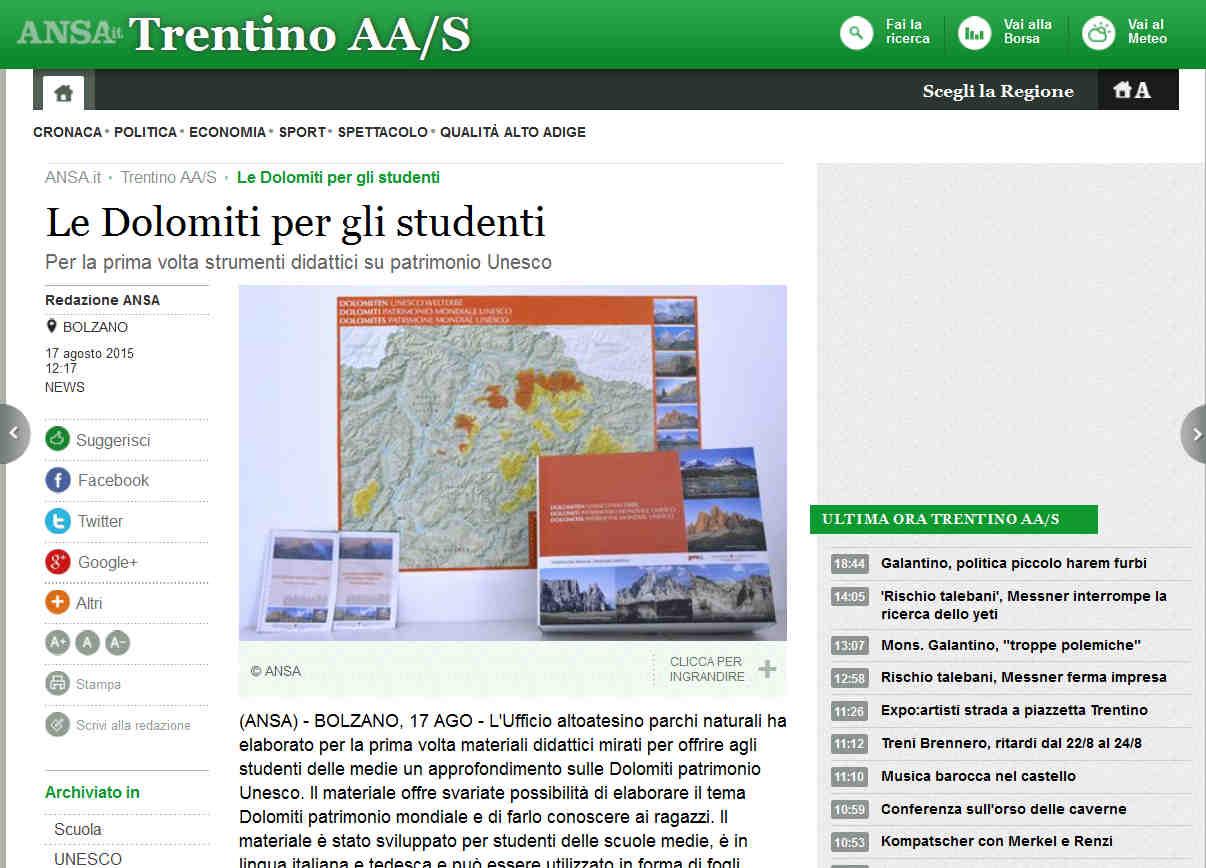This screenshot has height=868, width=1206.
Task: Read 'Expo:artisti strada a piazzetta Trentino' news
Action: (1014, 710)
